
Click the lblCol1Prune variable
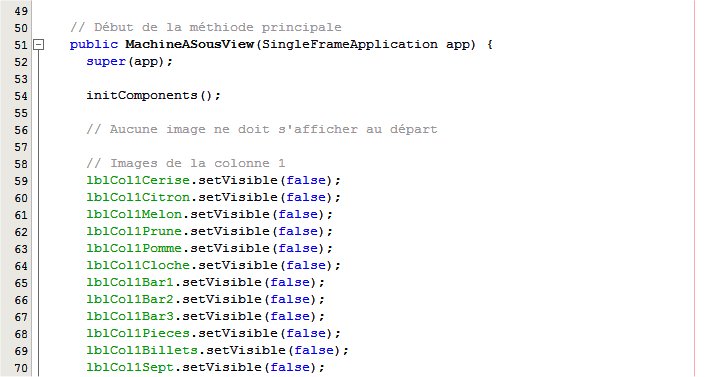(x=134, y=231)
